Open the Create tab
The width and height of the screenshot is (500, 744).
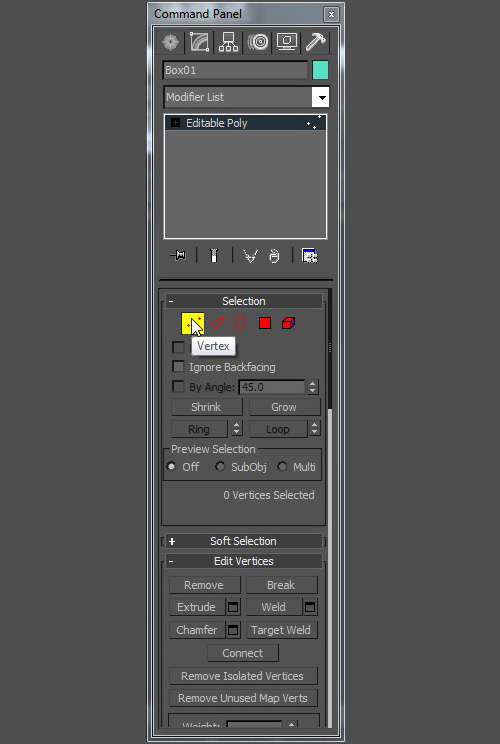171,42
